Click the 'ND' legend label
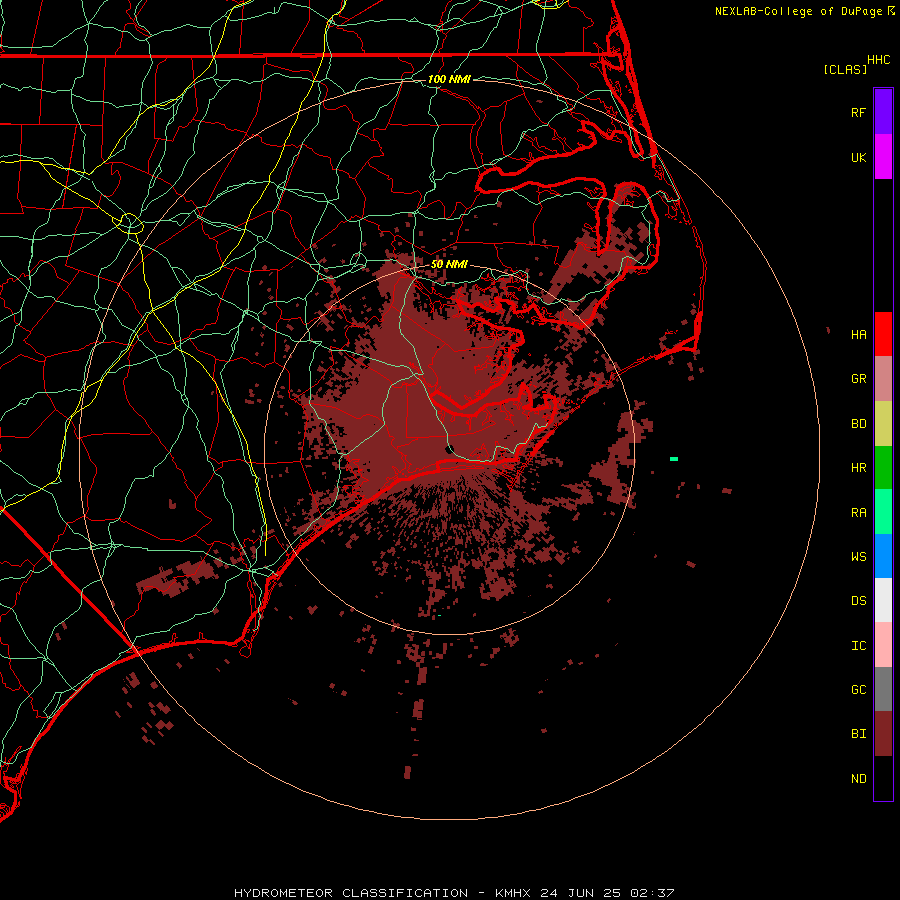The image size is (900, 900). pyautogui.click(x=859, y=779)
